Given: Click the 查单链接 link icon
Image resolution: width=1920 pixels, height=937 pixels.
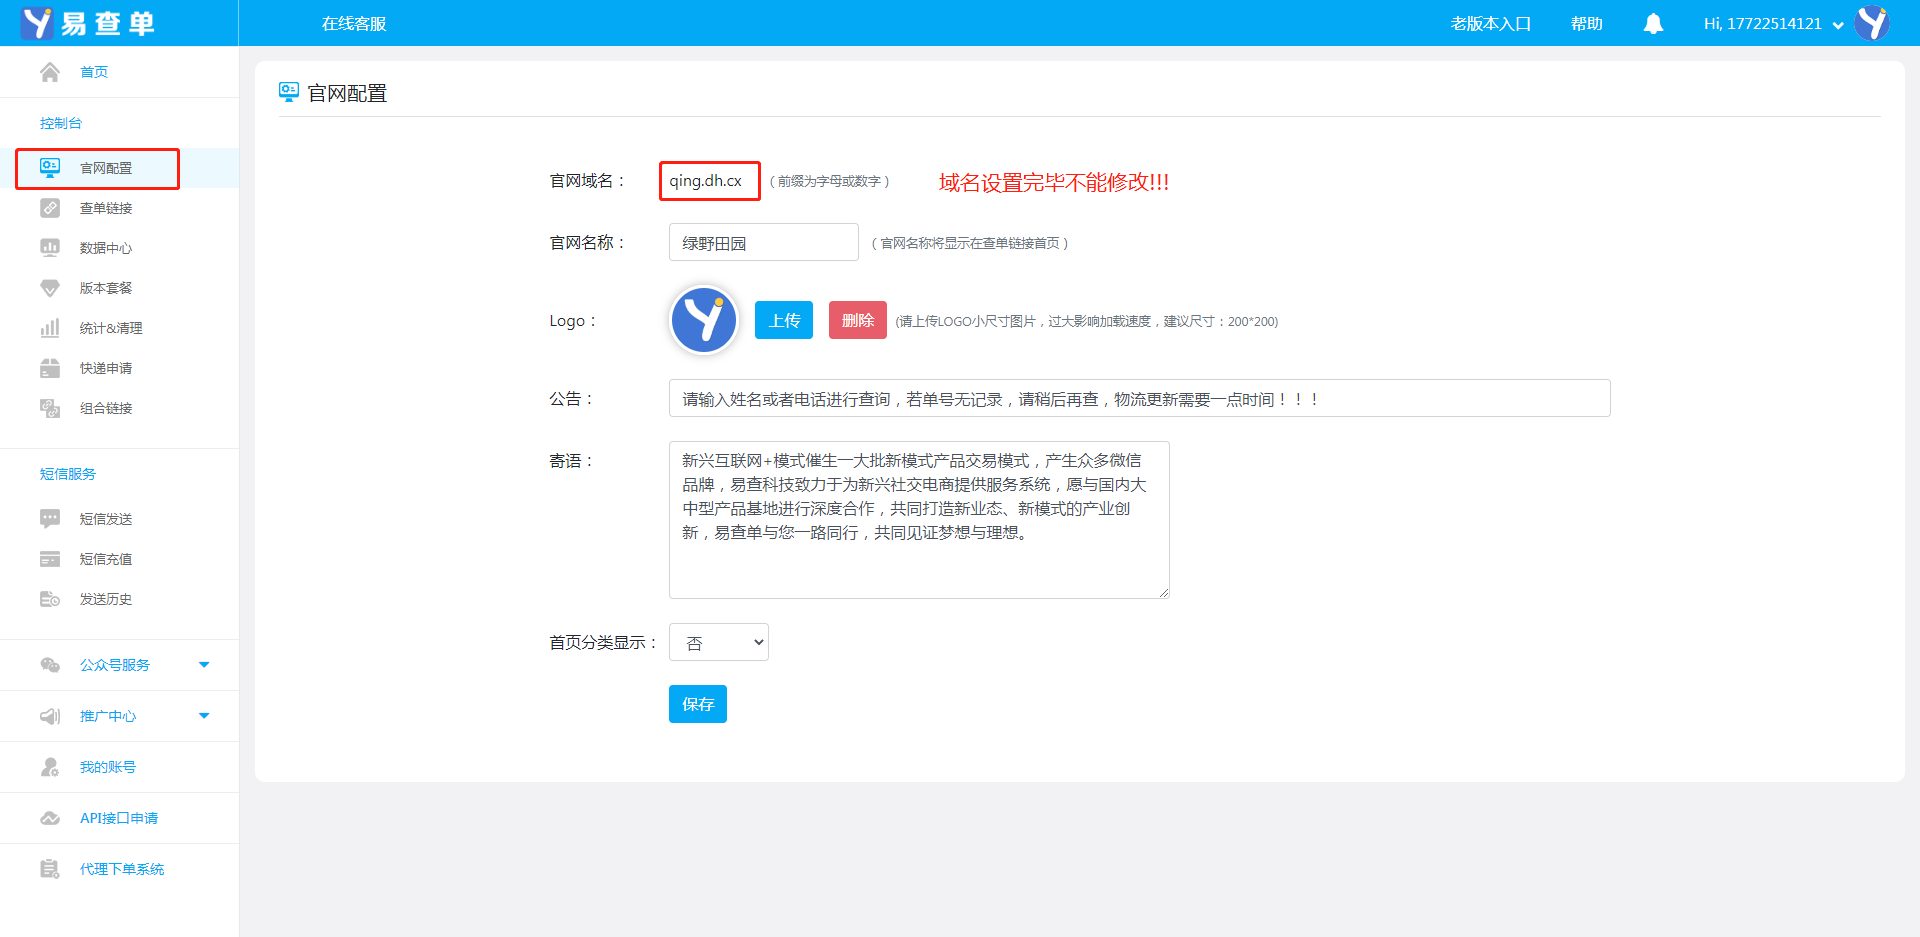Looking at the screenshot, I should click(x=50, y=208).
